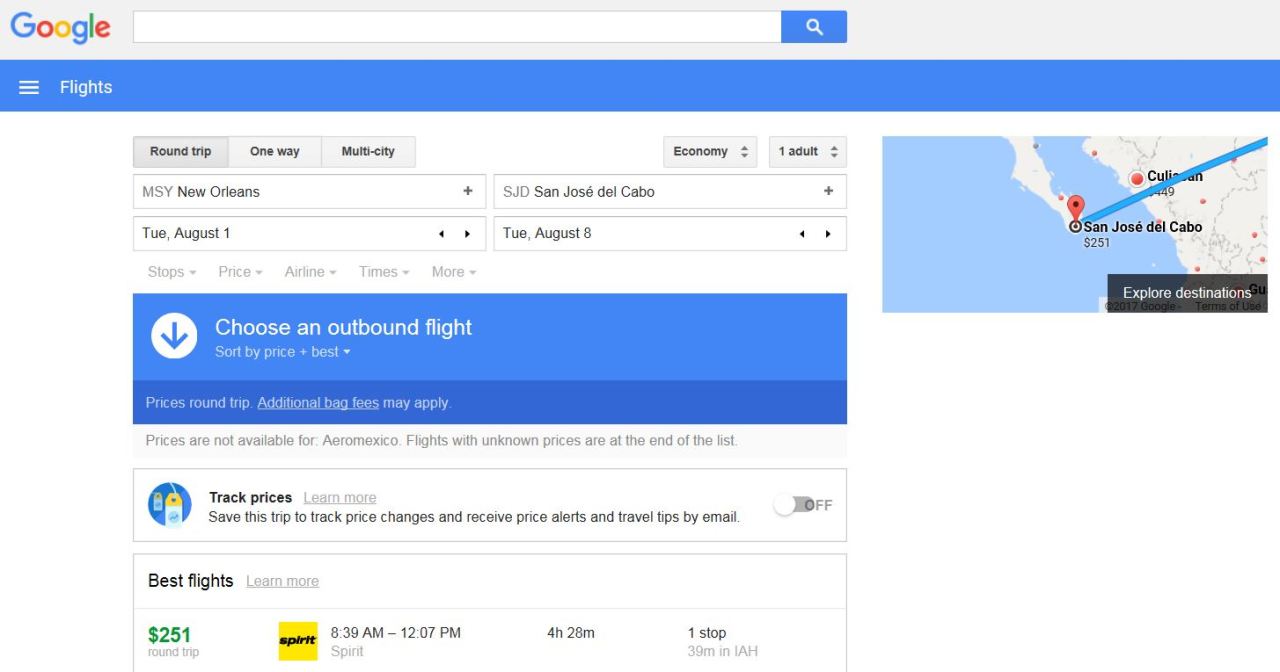Click the Spirit airline logo
Viewport: 1280px width, 672px height.
pyautogui.click(x=298, y=641)
